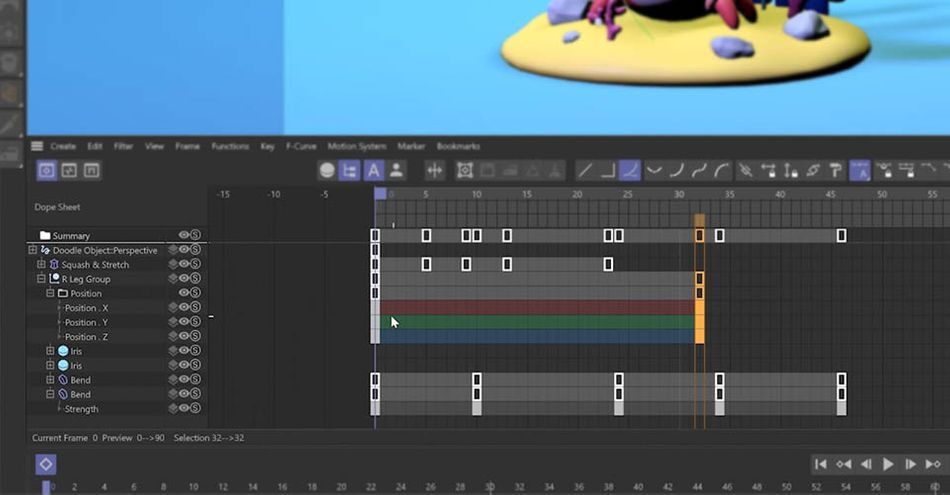Click the sphere icon in timeline toolbar
This screenshot has width=950, height=495.
[x=327, y=171]
